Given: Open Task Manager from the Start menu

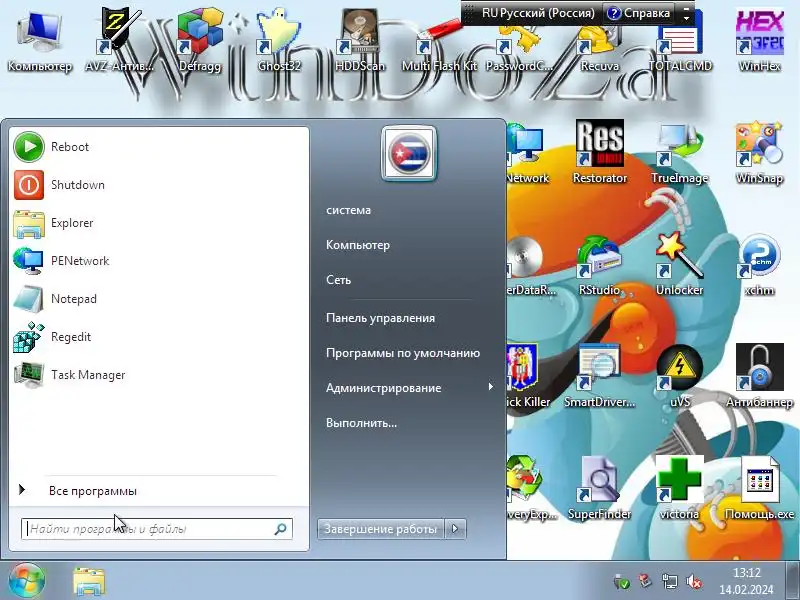Looking at the screenshot, I should click(x=159, y=375).
